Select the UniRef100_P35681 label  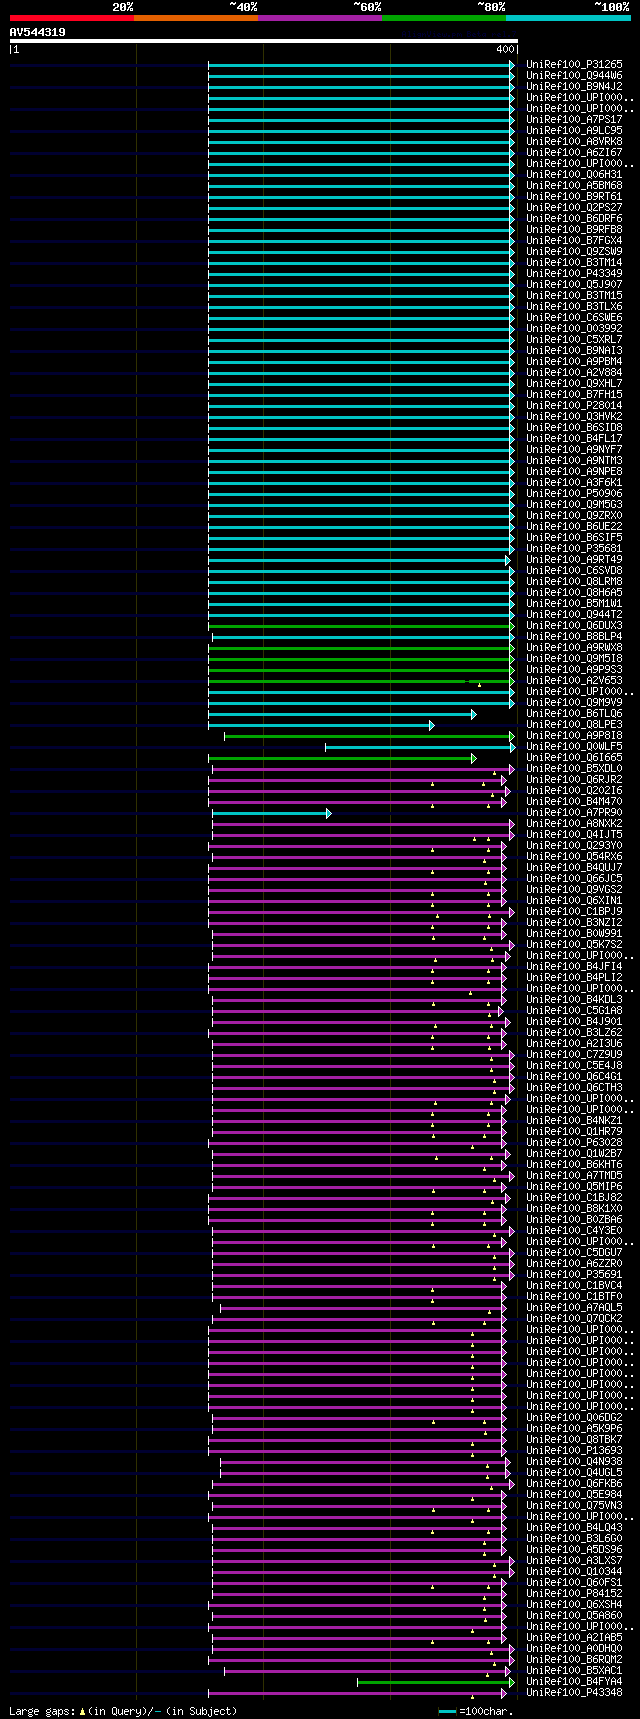coord(574,549)
